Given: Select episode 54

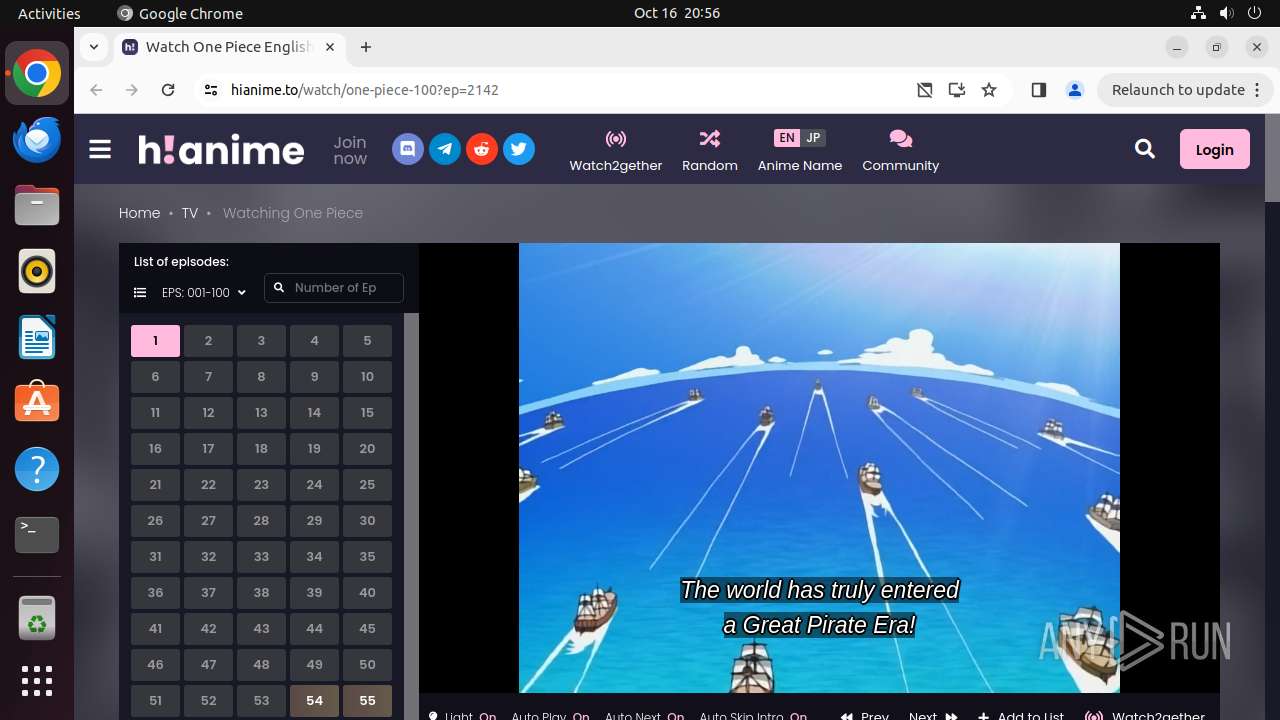Looking at the screenshot, I should coord(314,701).
